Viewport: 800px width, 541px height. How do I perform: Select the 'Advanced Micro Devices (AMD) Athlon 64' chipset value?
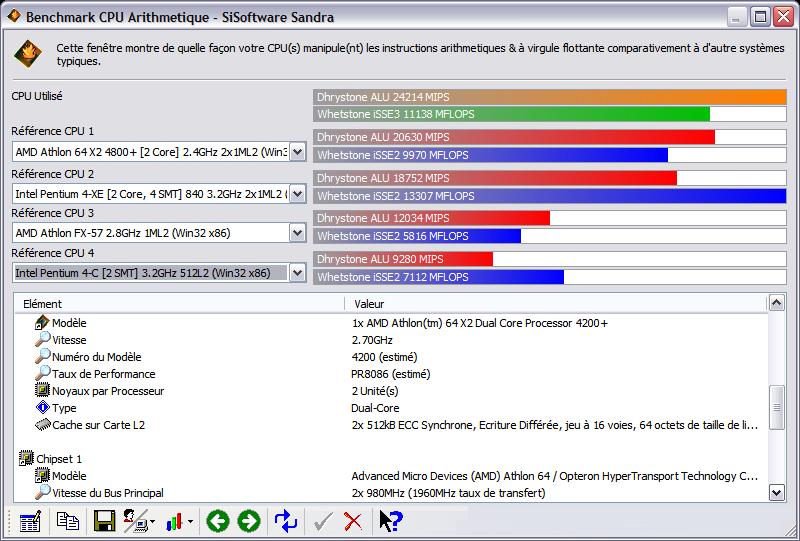tap(555, 476)
